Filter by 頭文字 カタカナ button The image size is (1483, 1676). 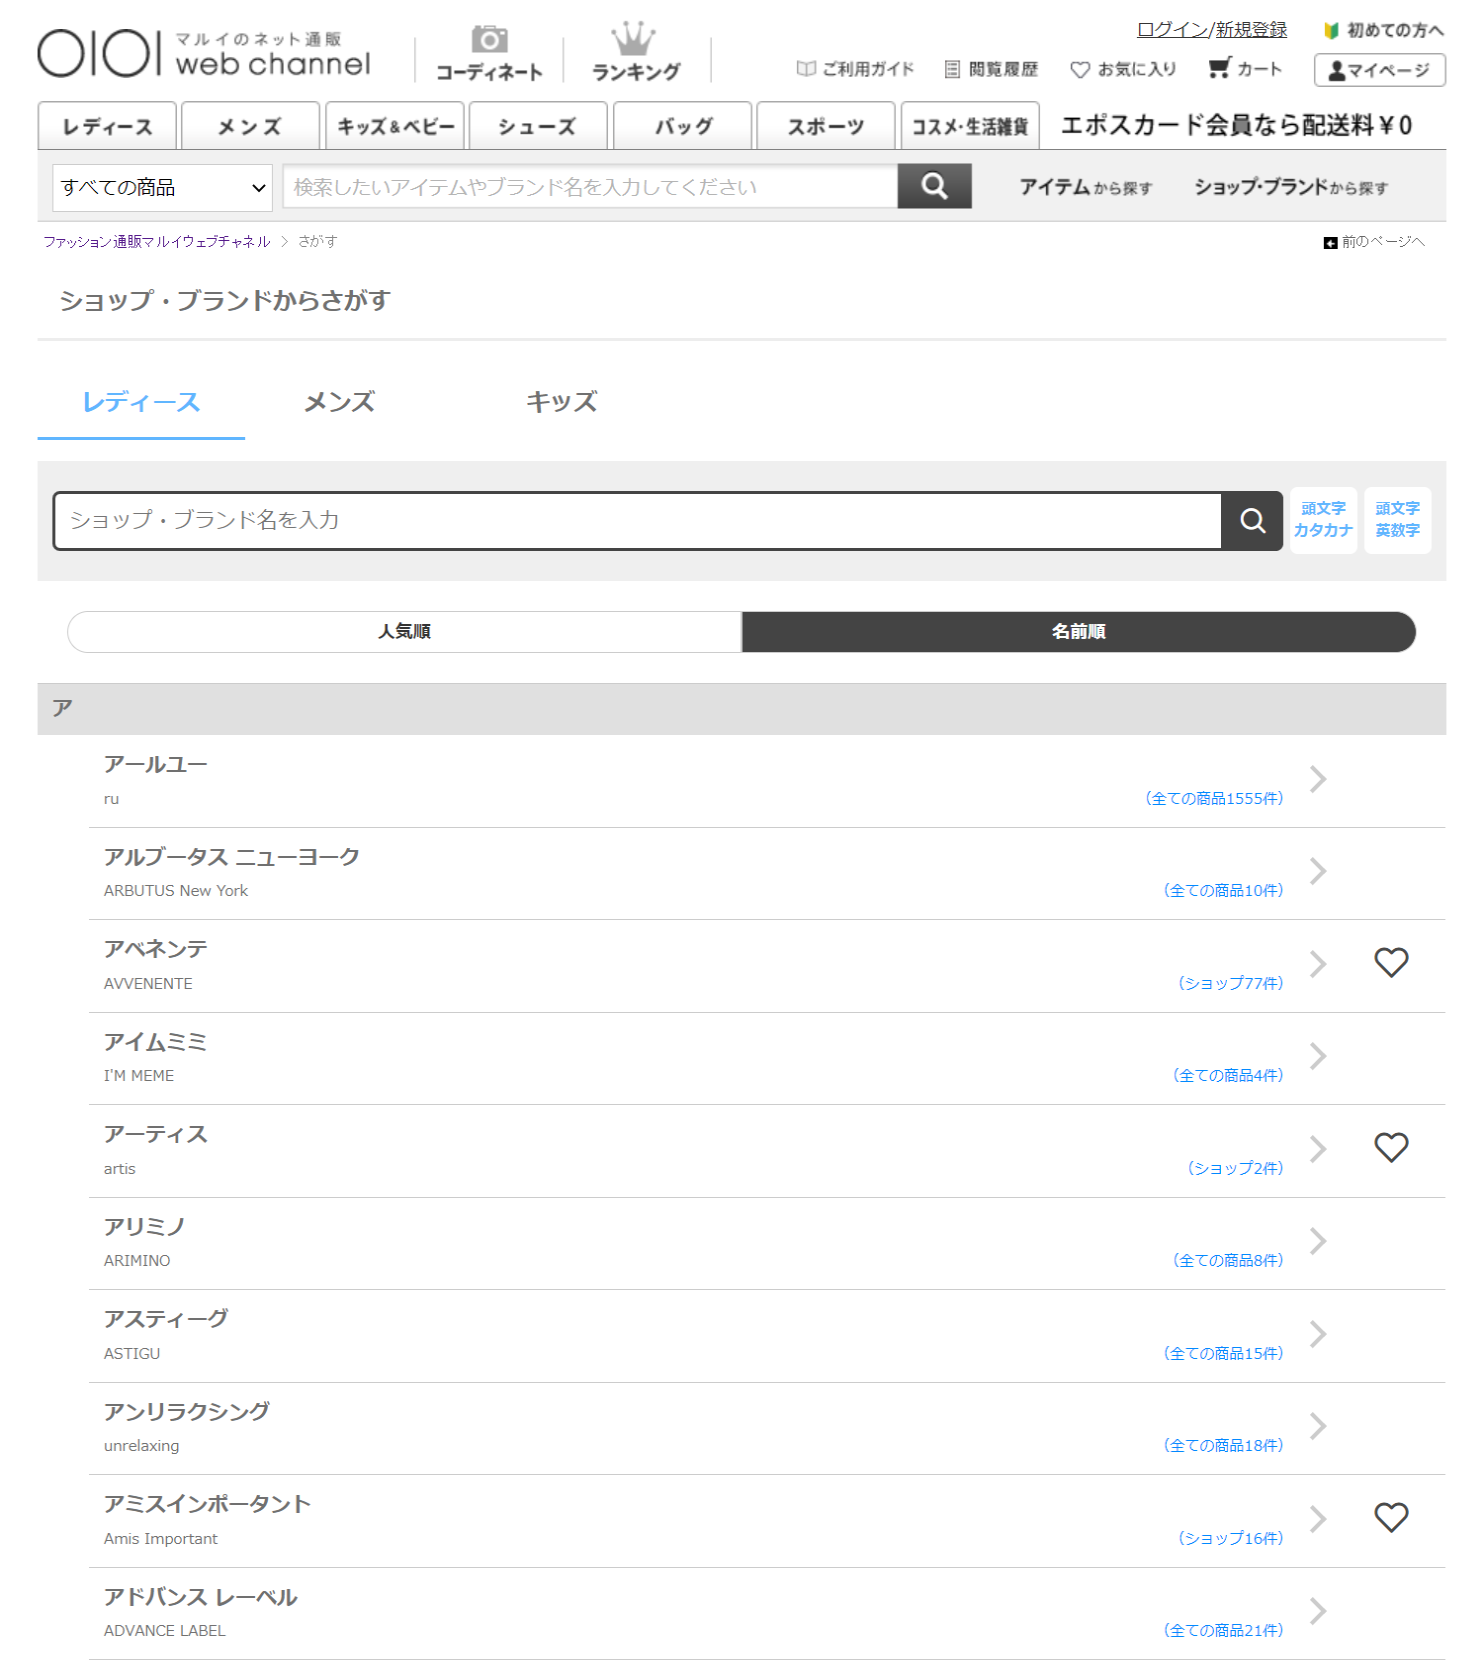click(x=1322, y=520)
